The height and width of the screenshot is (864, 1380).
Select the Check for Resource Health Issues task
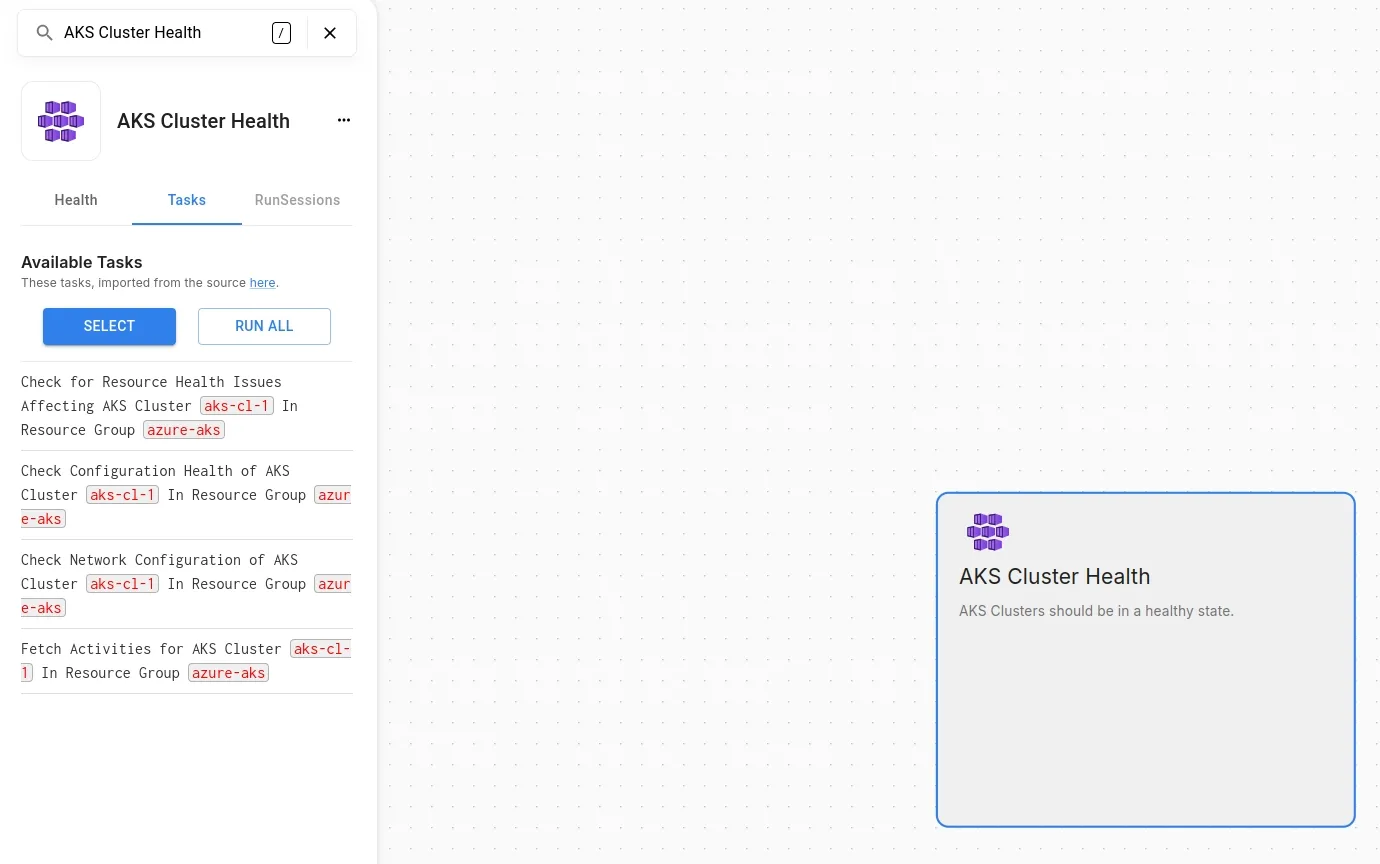[x=150, y=382]
